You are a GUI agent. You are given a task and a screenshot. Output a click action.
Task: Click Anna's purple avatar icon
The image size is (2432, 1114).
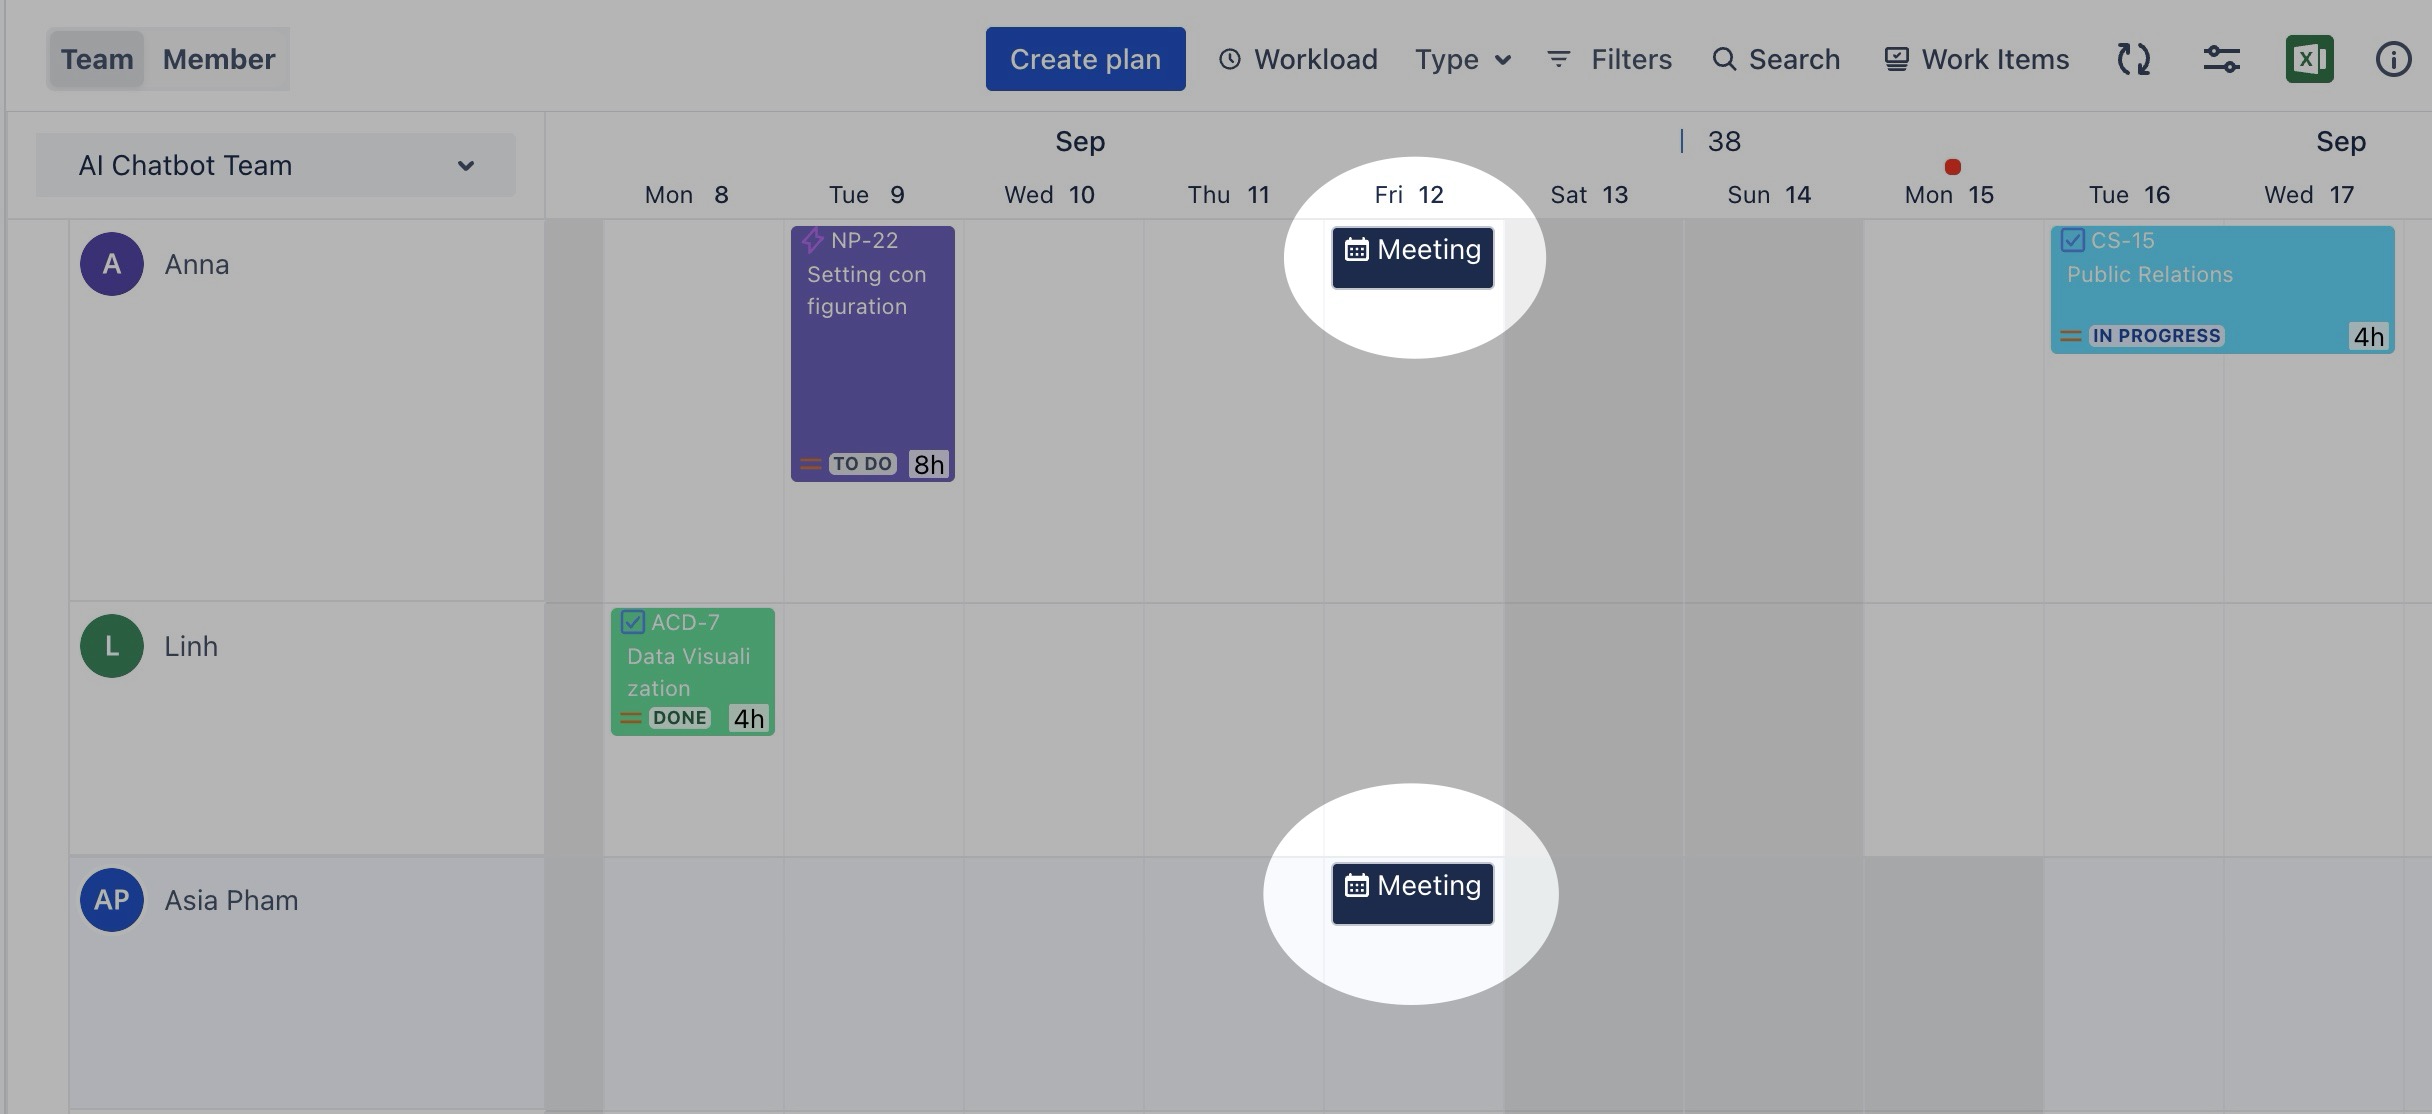112,264
